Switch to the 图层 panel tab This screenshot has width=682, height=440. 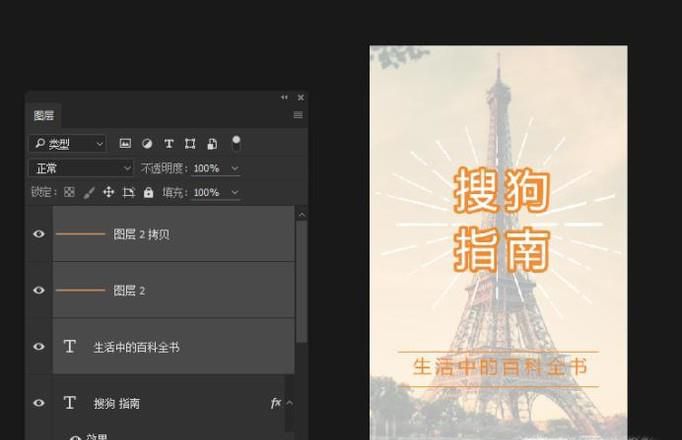pos(44,116)
